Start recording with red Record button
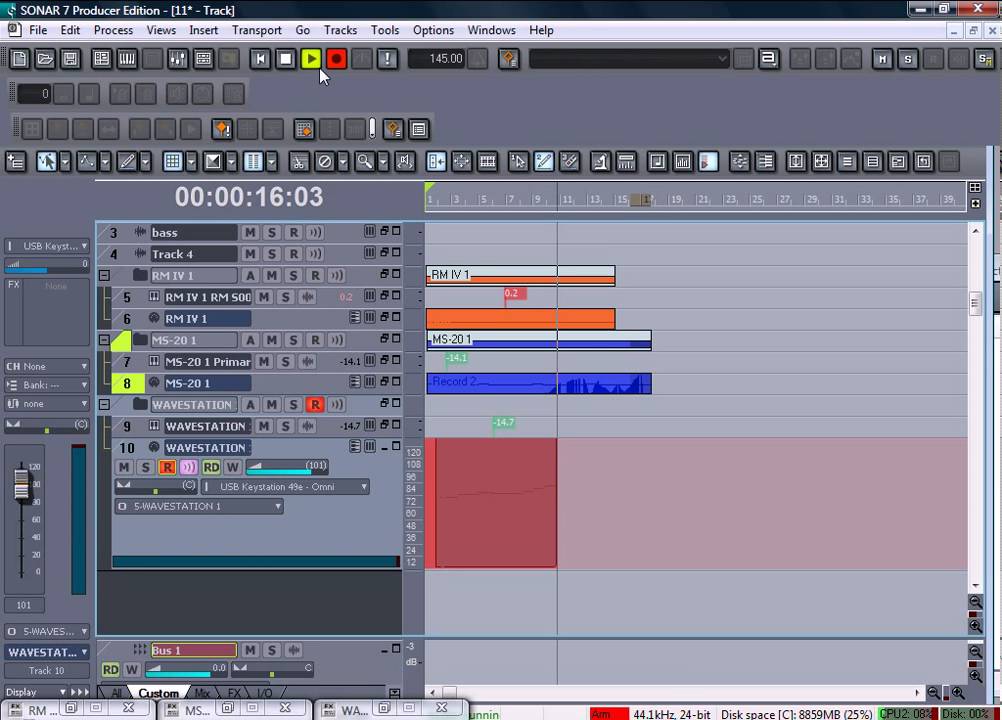This screenshot has width=1002, height=720. [x=337, y=59]
